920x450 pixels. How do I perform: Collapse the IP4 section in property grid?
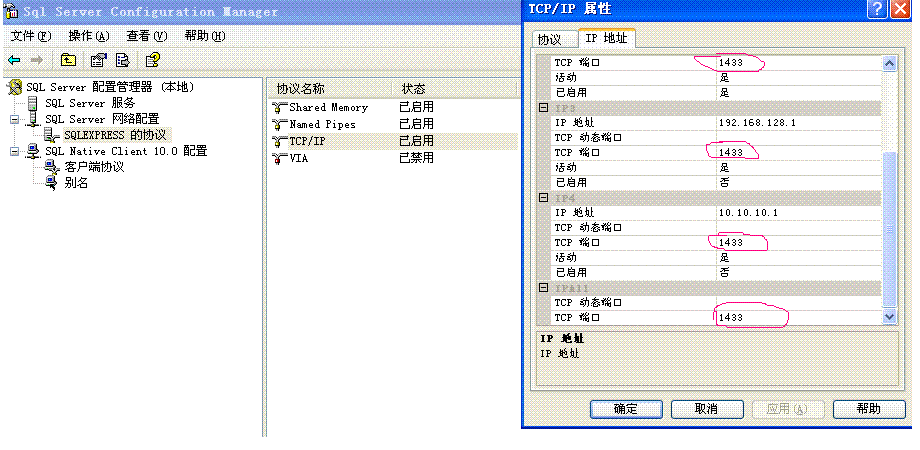point(543,198)
